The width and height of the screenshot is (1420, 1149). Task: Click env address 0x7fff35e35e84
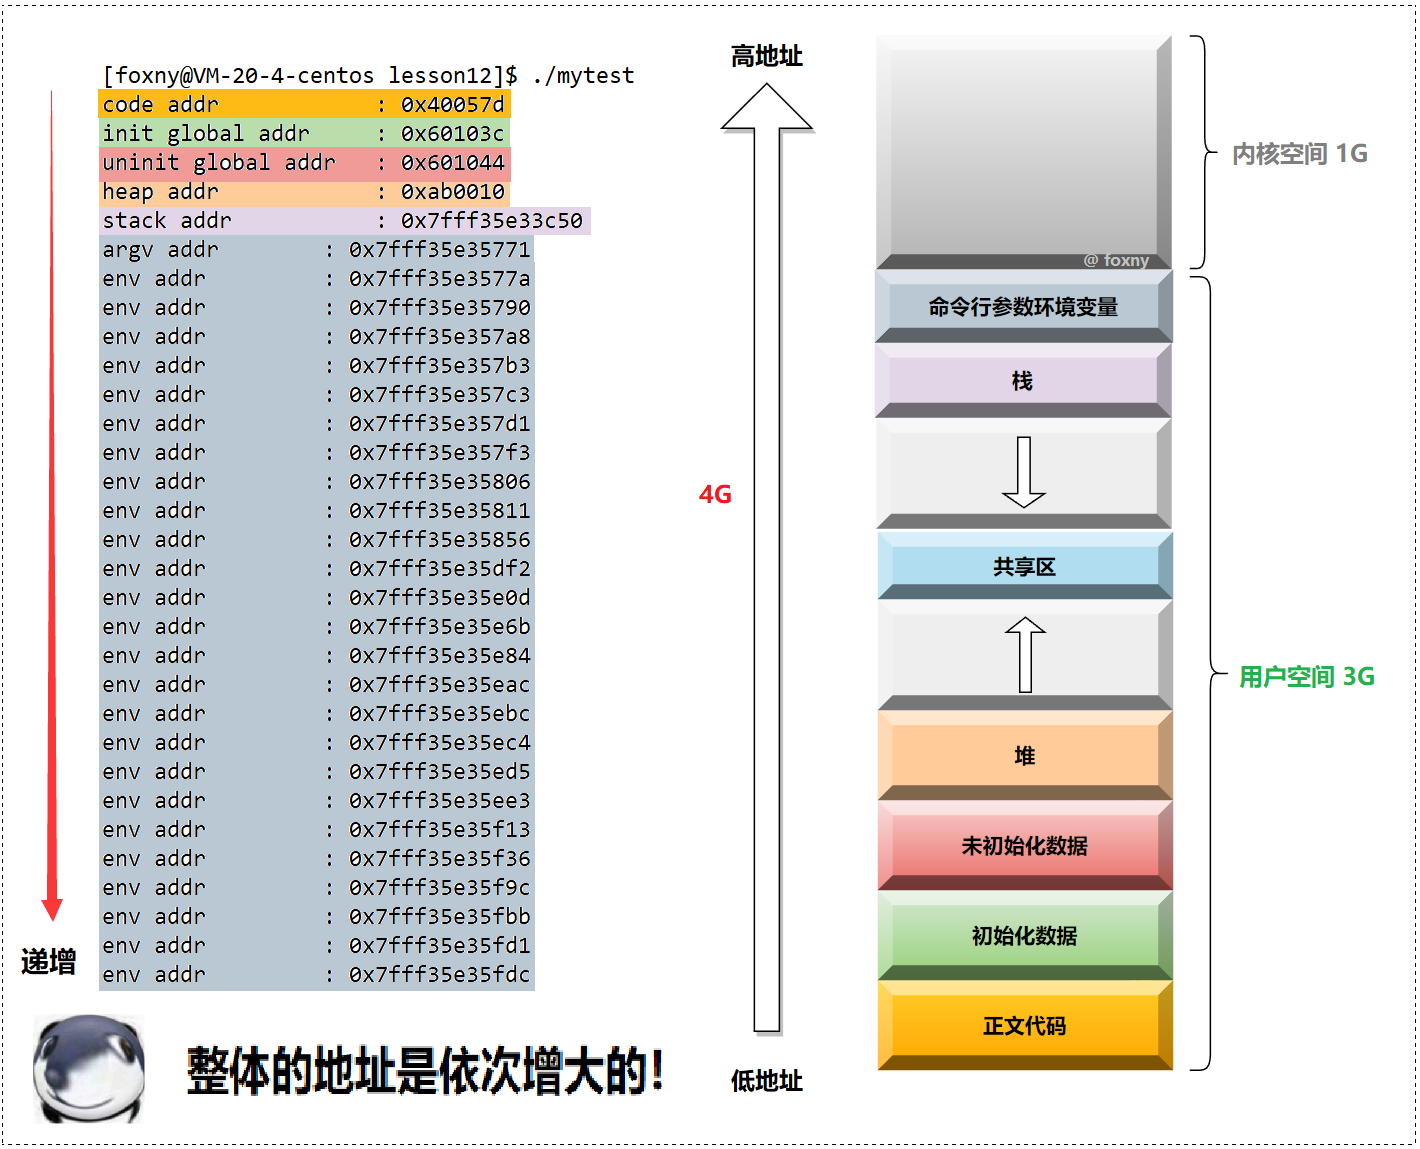point(440,655)
